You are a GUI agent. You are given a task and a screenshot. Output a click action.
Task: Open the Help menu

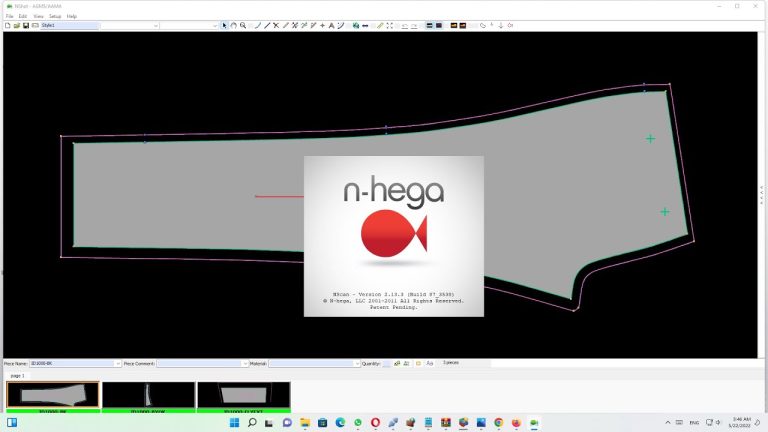click(x=72, y=16)
